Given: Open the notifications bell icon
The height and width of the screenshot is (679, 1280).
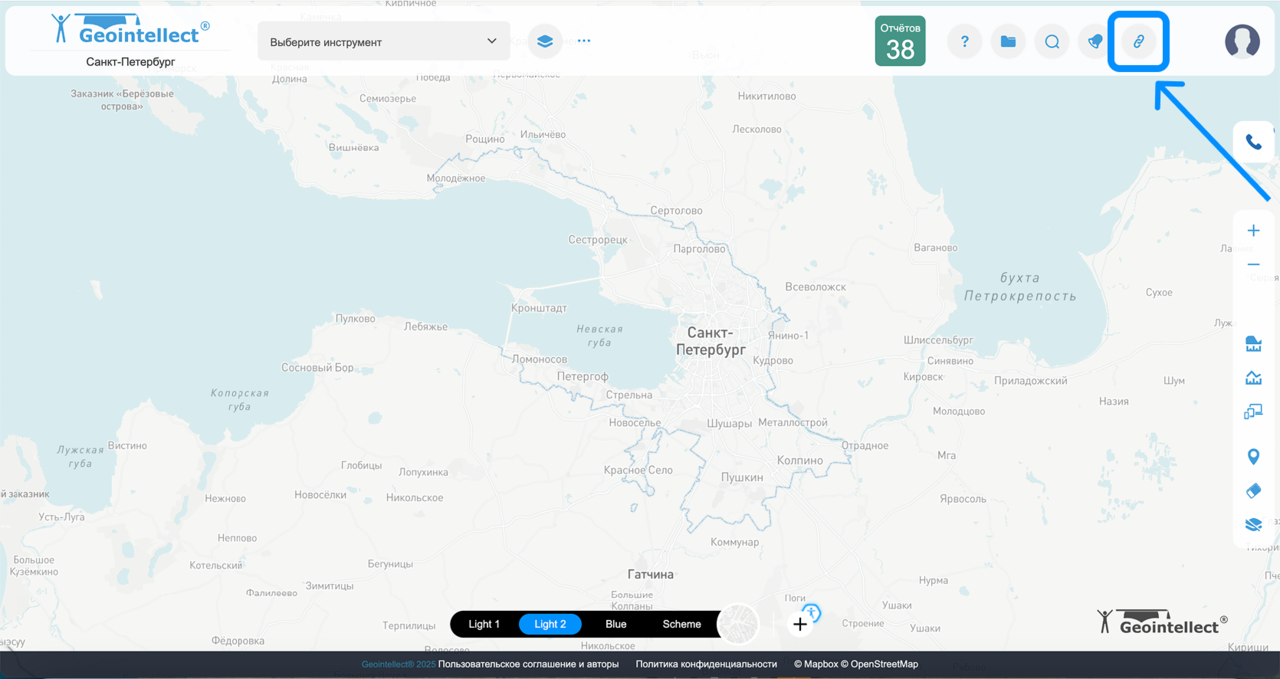Looking at the screenshot, I should click(1095, 42).
